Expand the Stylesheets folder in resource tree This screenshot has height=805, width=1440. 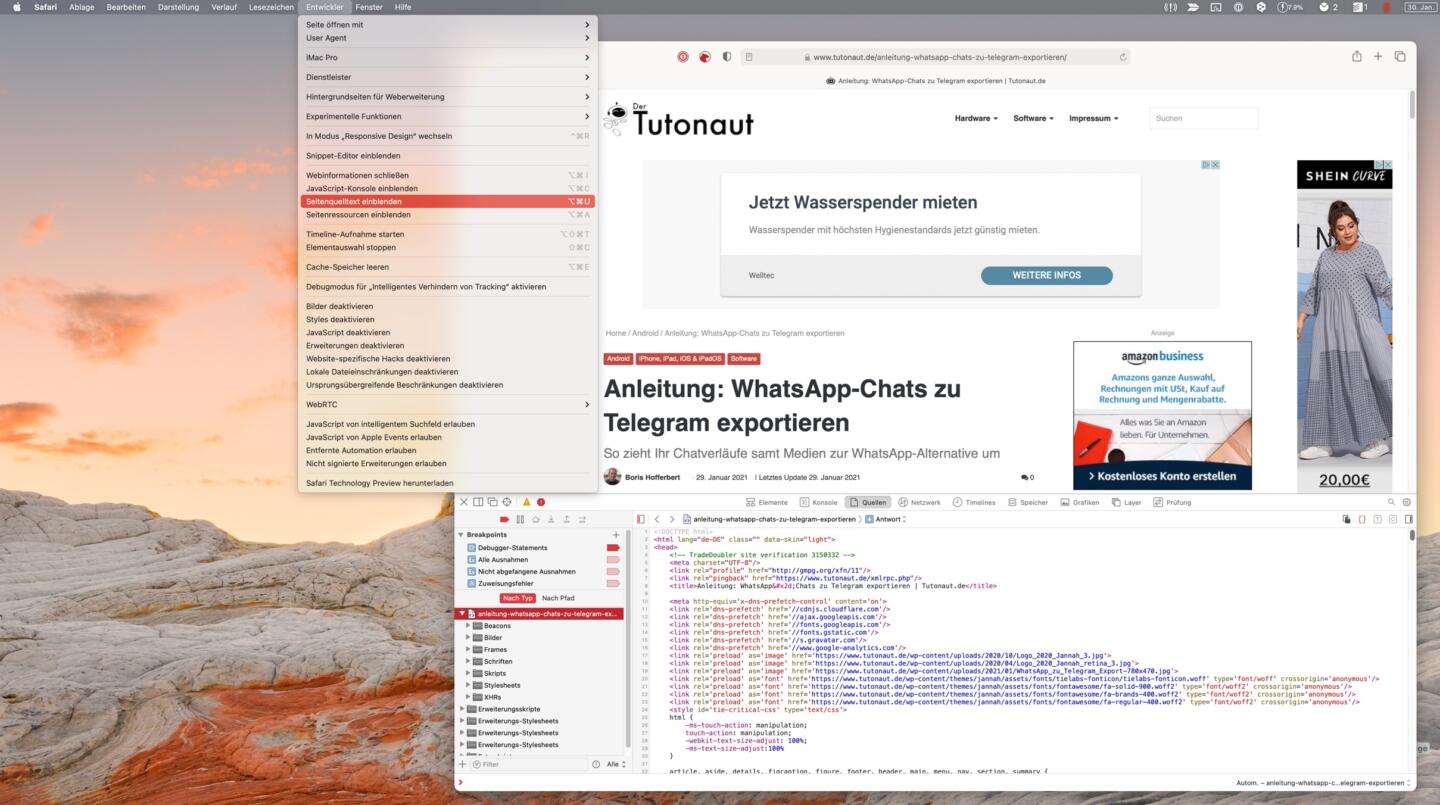[x=468, y=686]
